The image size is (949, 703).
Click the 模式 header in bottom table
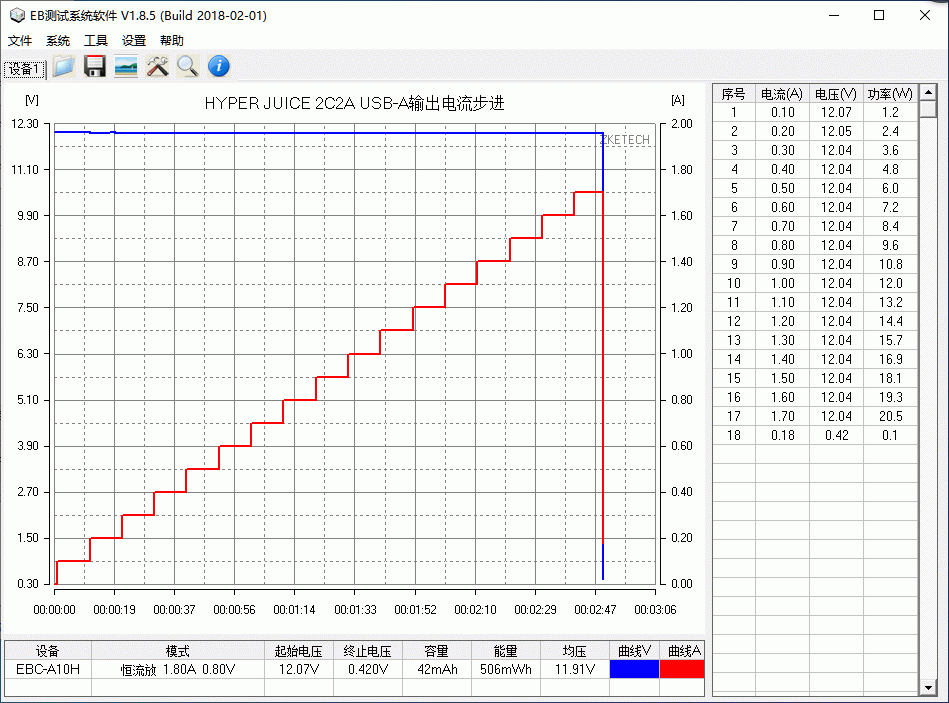coord(178,651)
